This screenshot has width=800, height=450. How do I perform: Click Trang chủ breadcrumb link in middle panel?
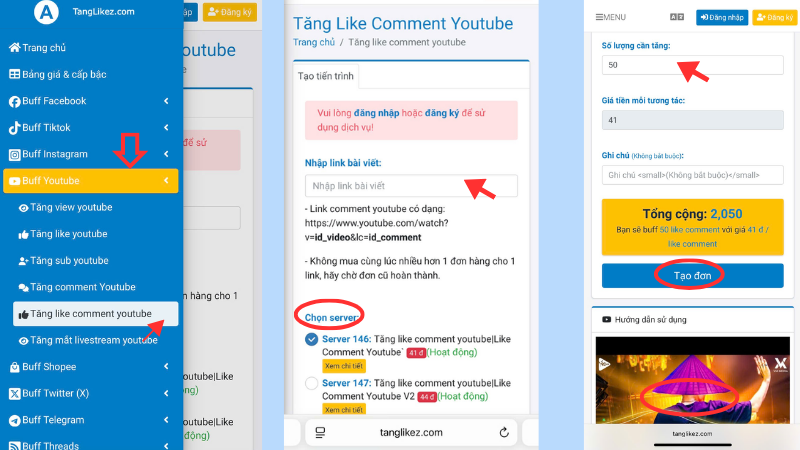click(x=314, y=42)
